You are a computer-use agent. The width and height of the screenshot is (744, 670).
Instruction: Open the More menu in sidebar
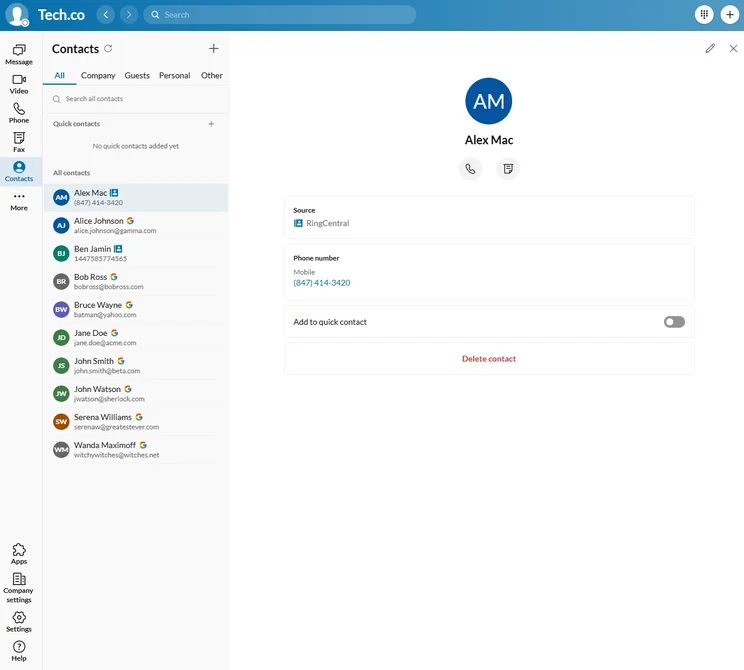(19, 201)
